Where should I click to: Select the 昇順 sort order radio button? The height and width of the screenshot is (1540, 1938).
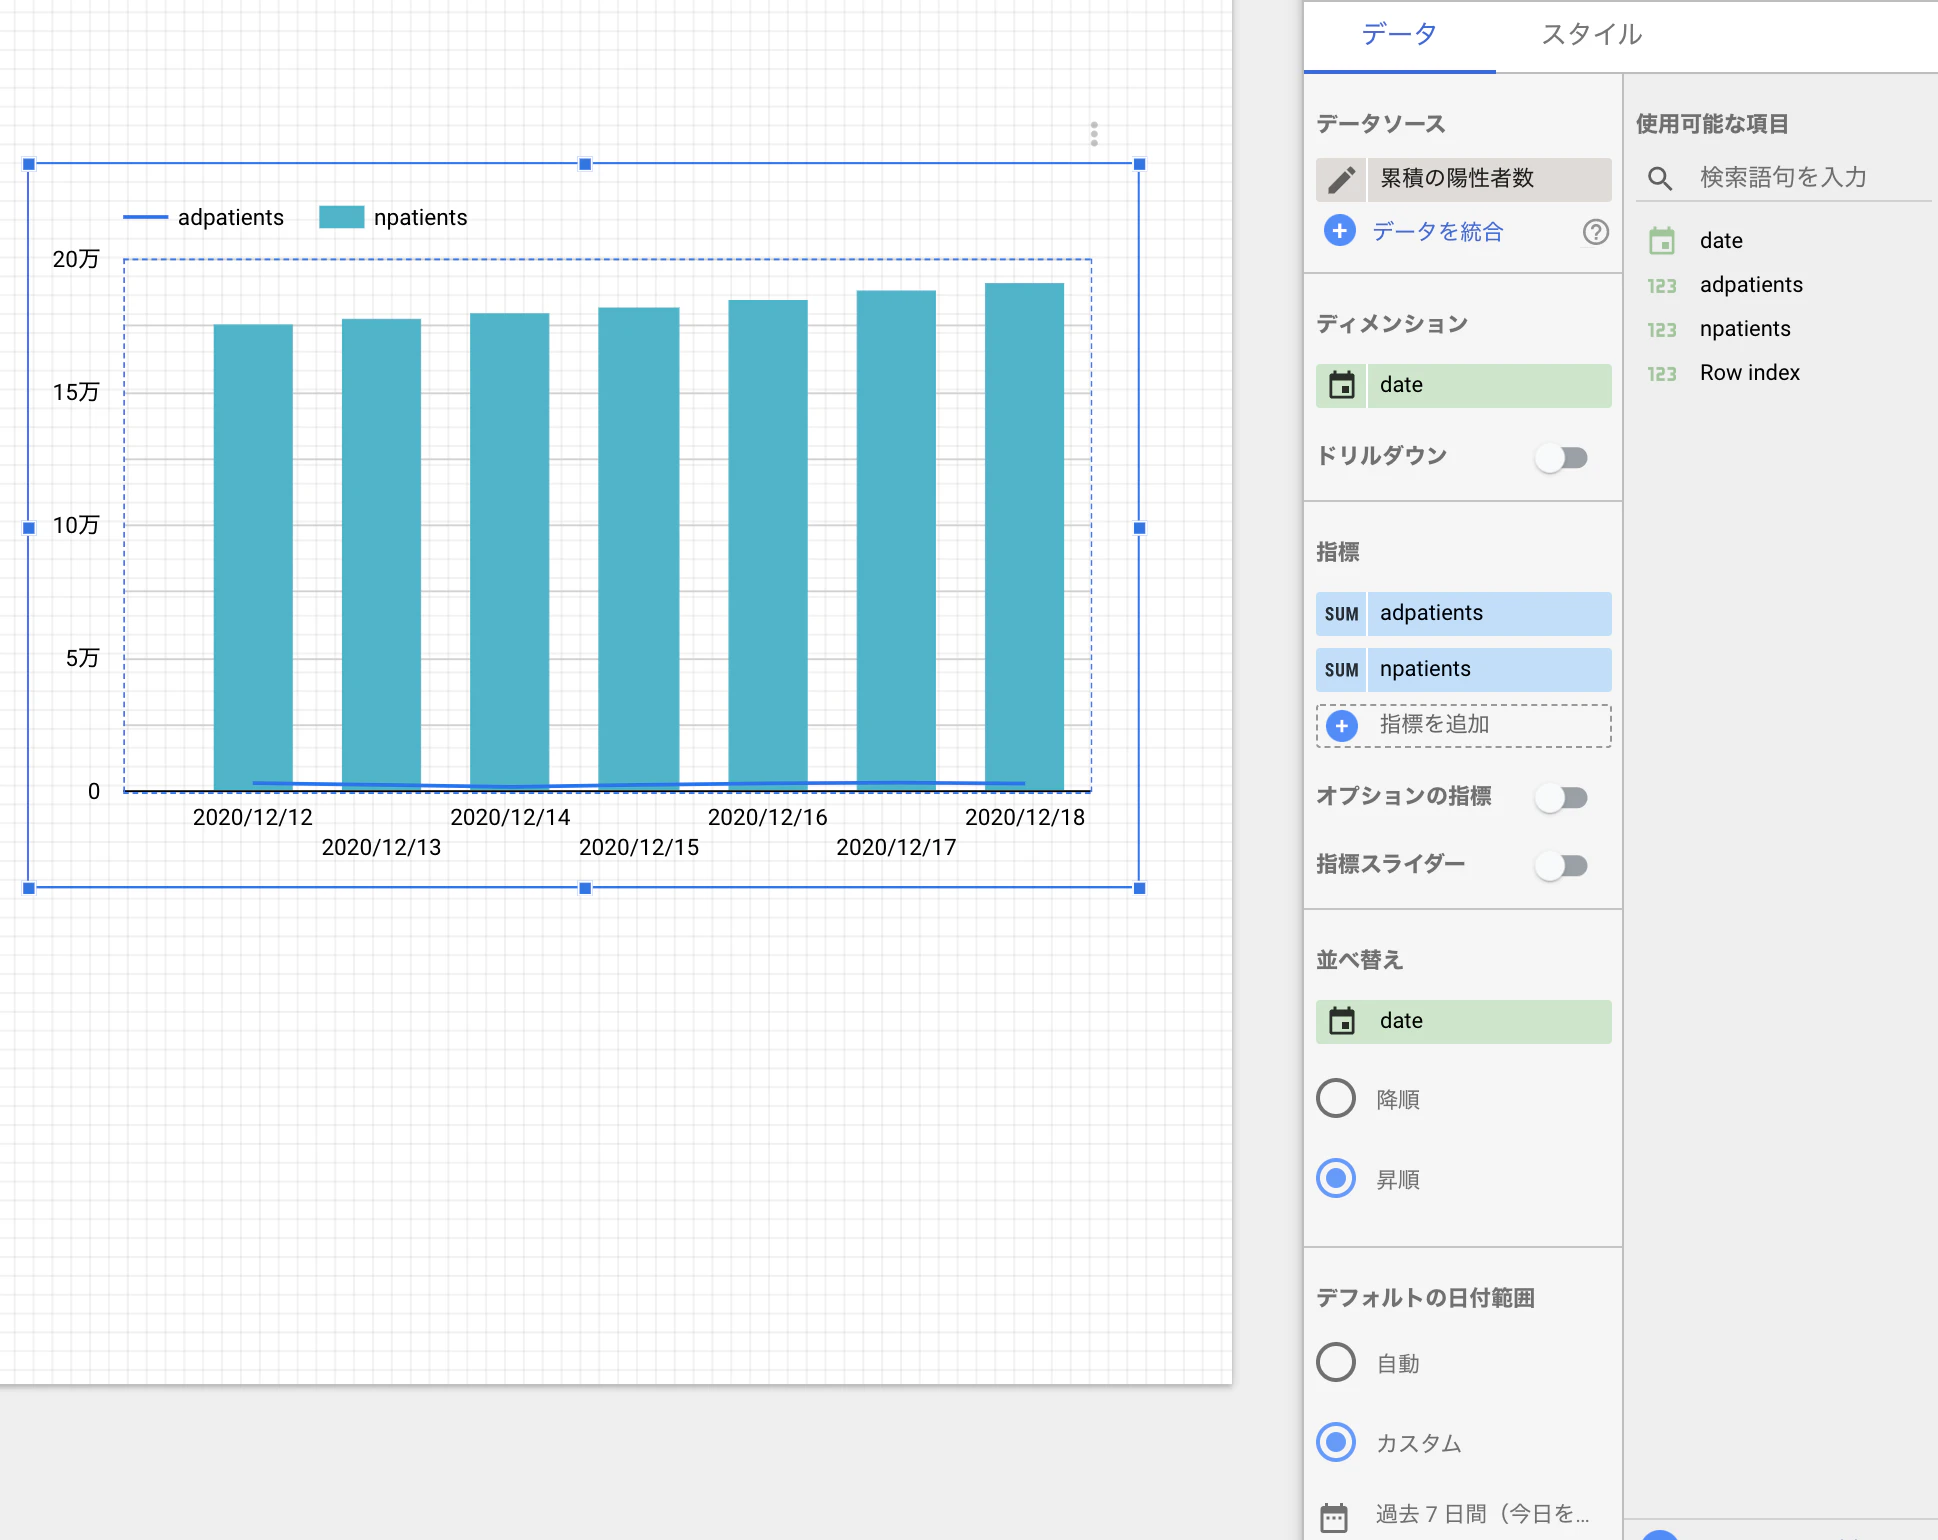tap(1336, 1178)
